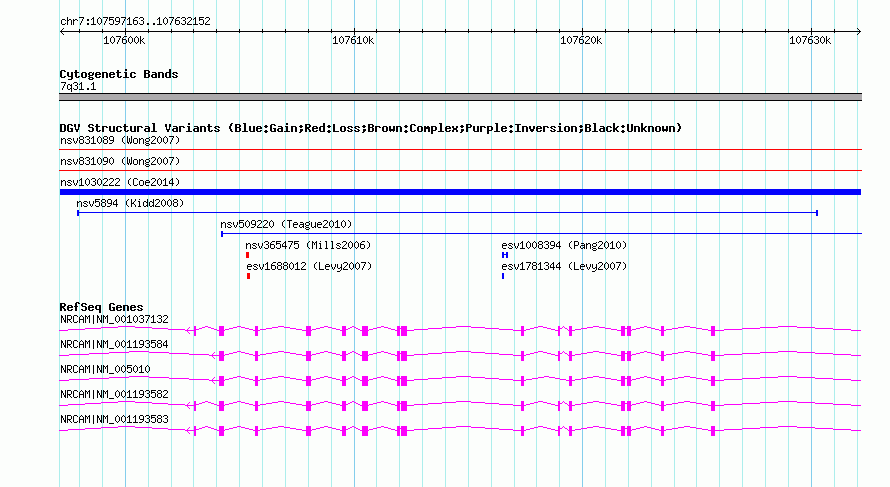The height and width of the screenshot is (487, 890).
Task: Click the gray 7q31.1 cytogenetic band bar
Action: 460,97
